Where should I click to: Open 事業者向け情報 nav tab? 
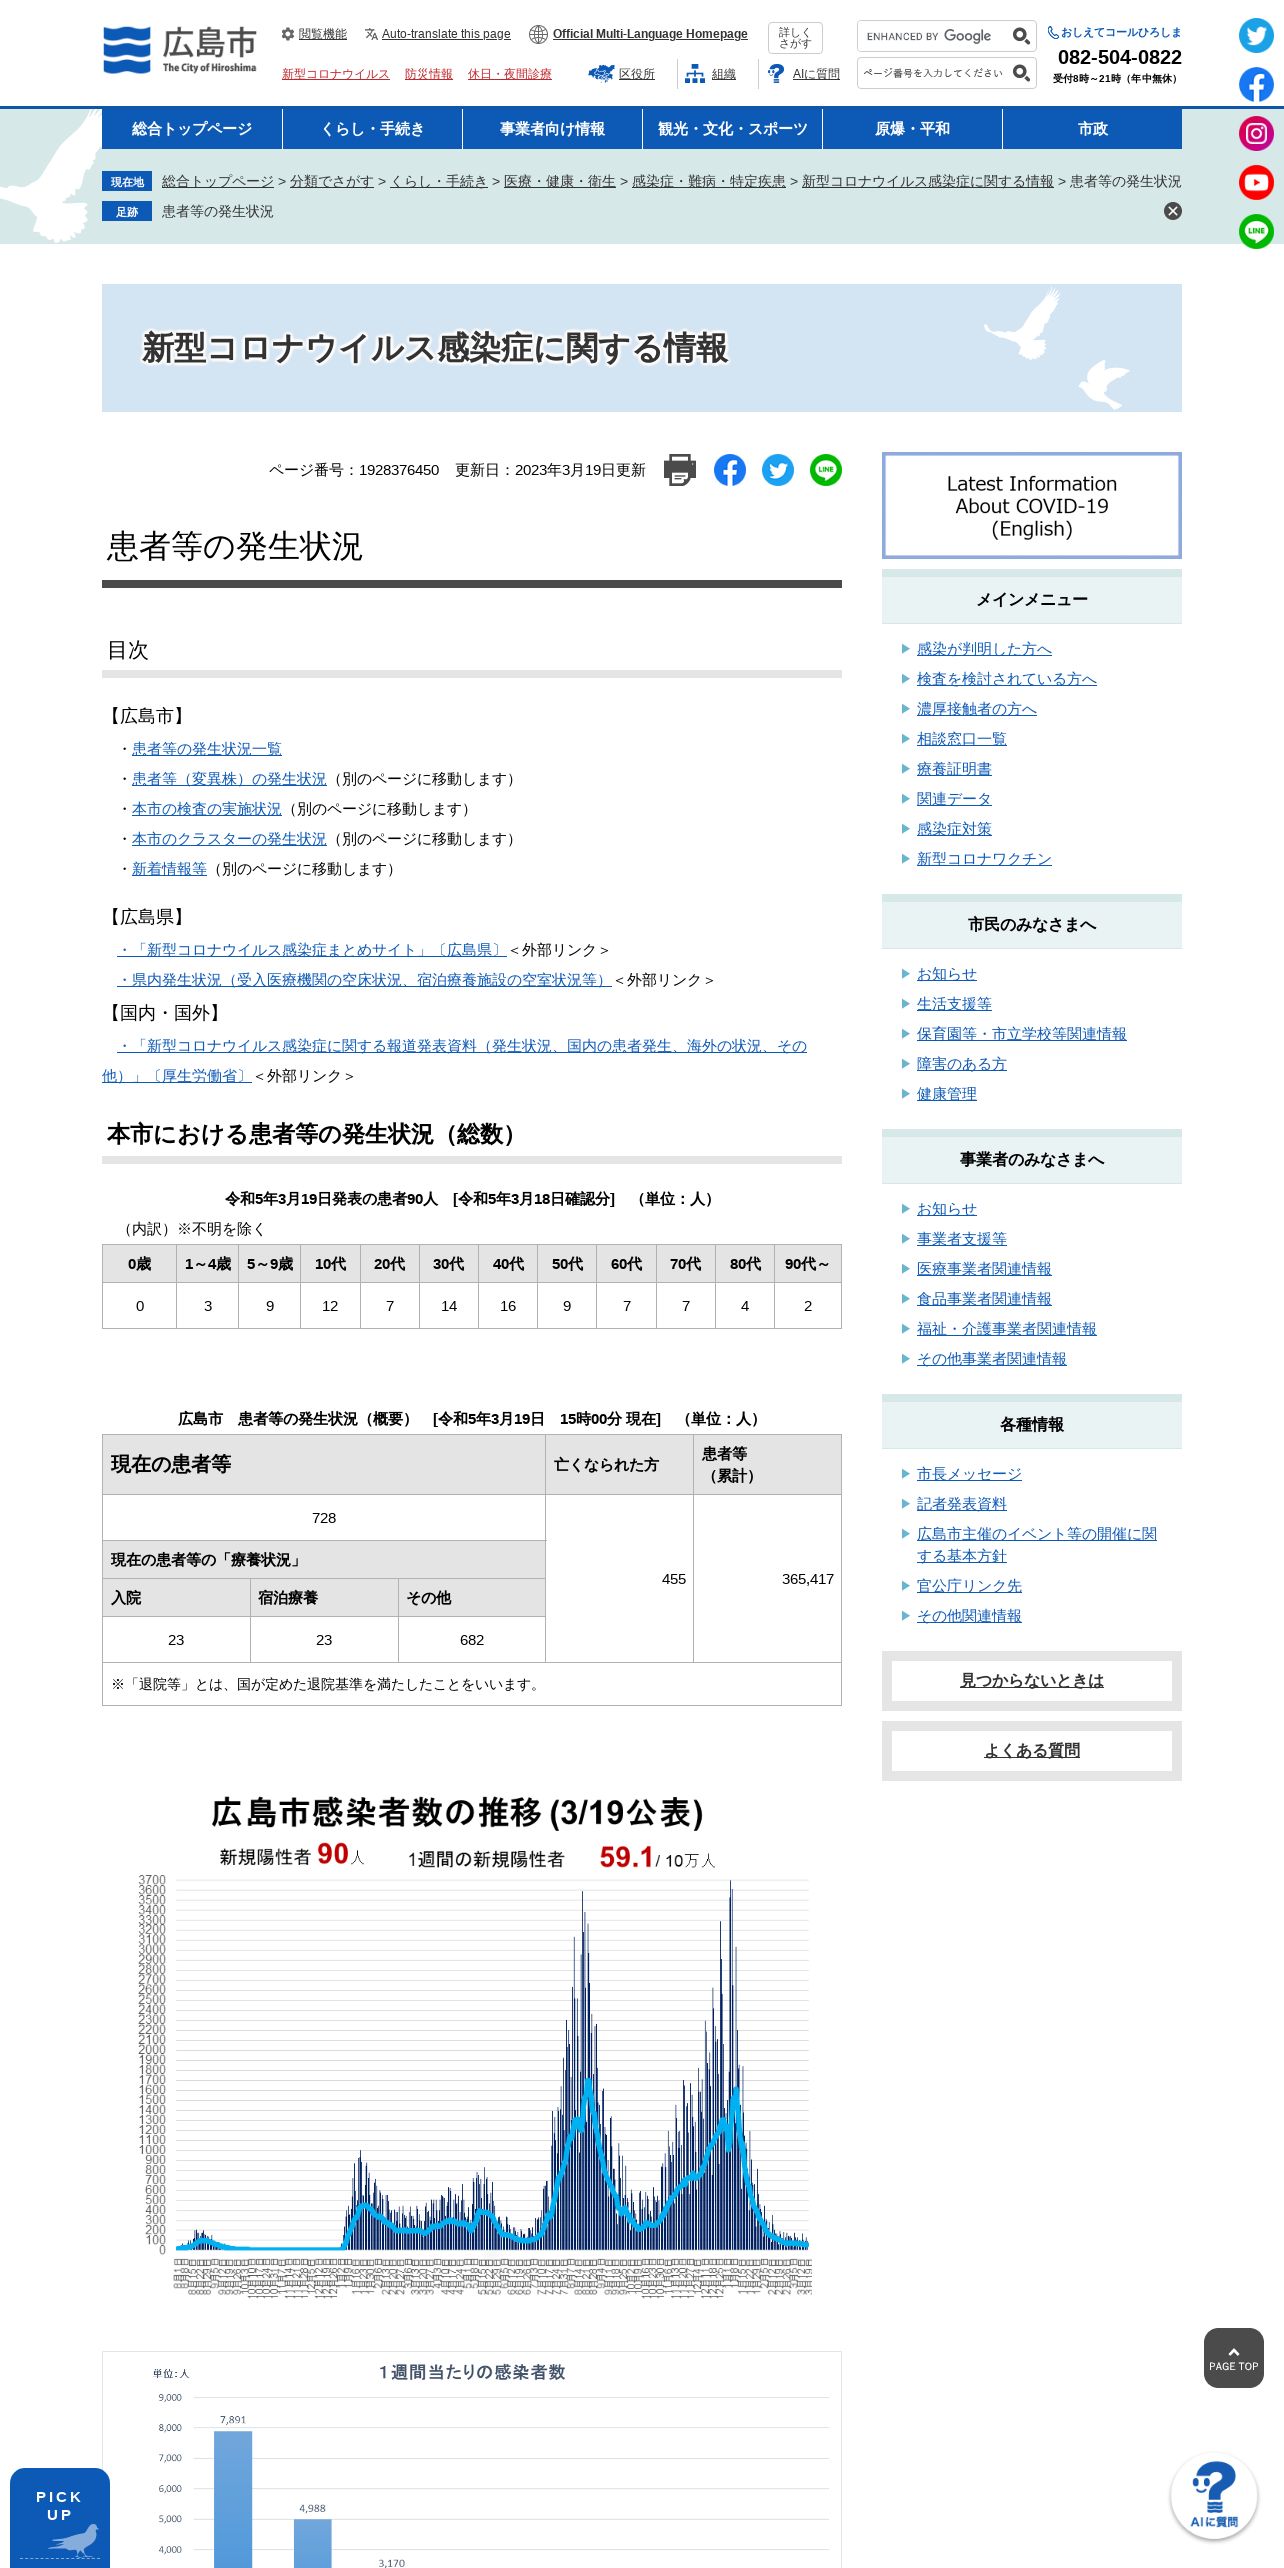[x=552, y=129]
